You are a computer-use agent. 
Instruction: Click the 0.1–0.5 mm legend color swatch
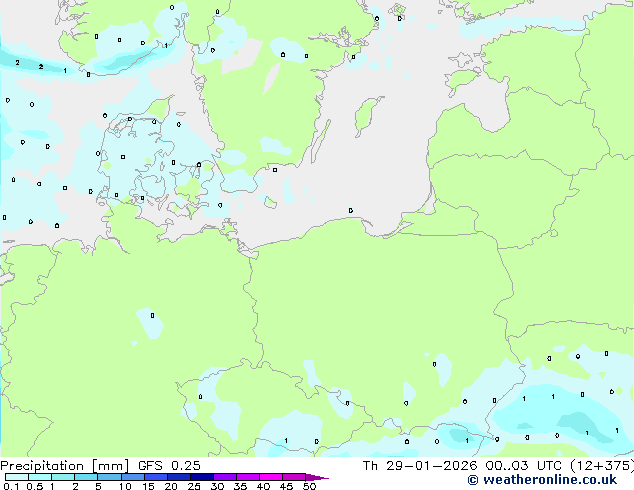coord(17,477)
